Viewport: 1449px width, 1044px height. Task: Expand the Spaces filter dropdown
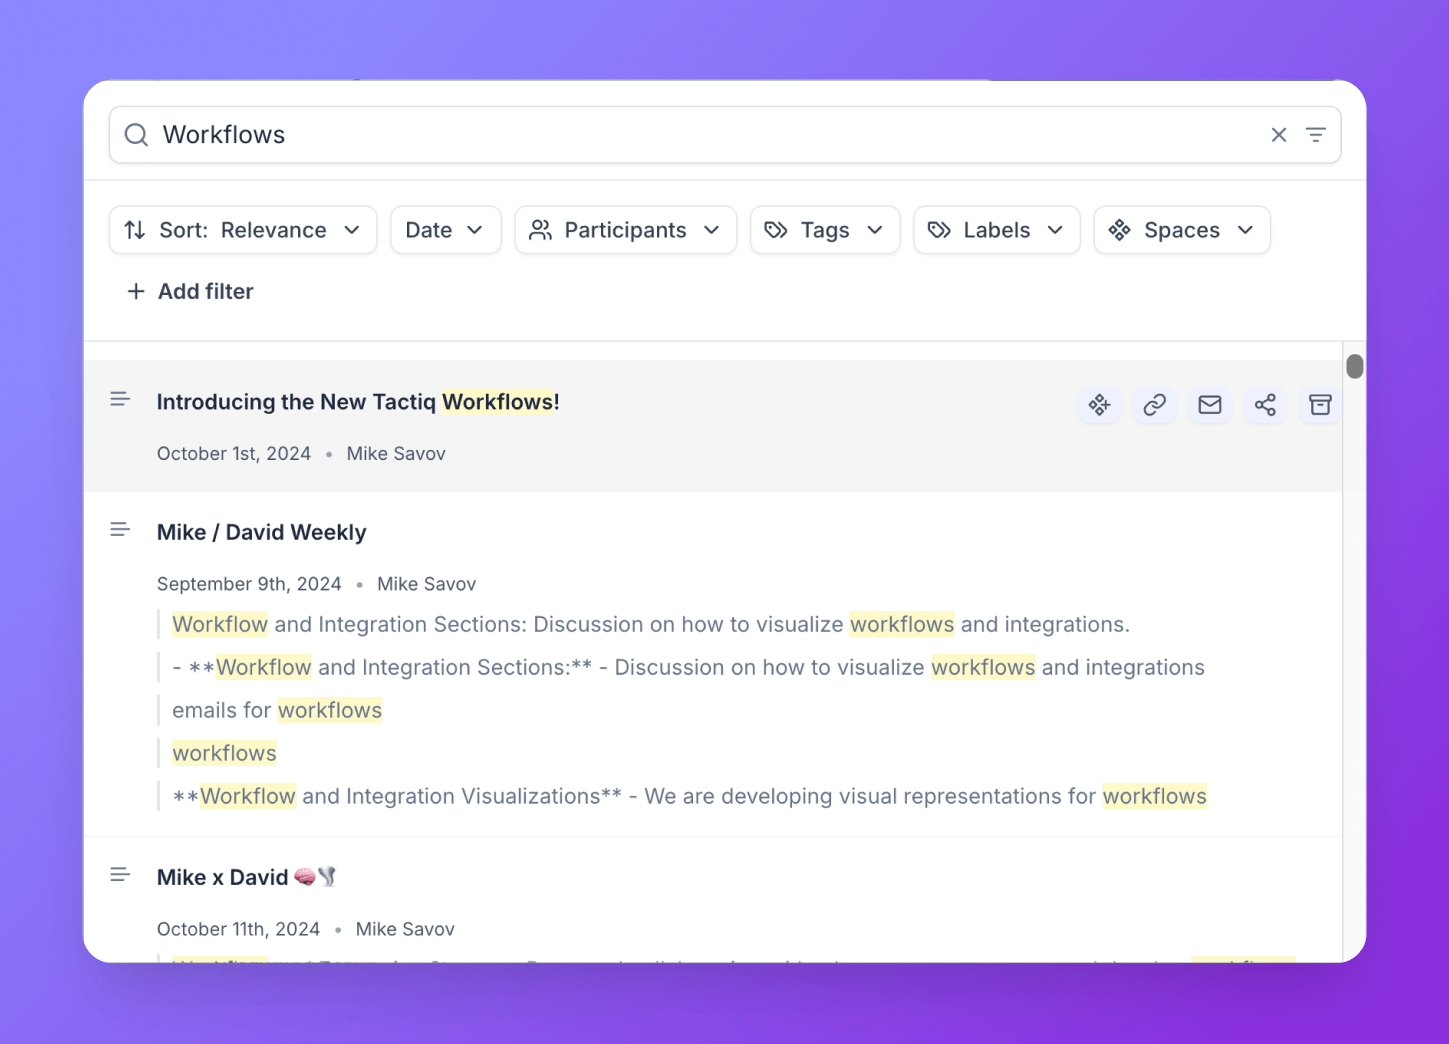pos(1182,230)
